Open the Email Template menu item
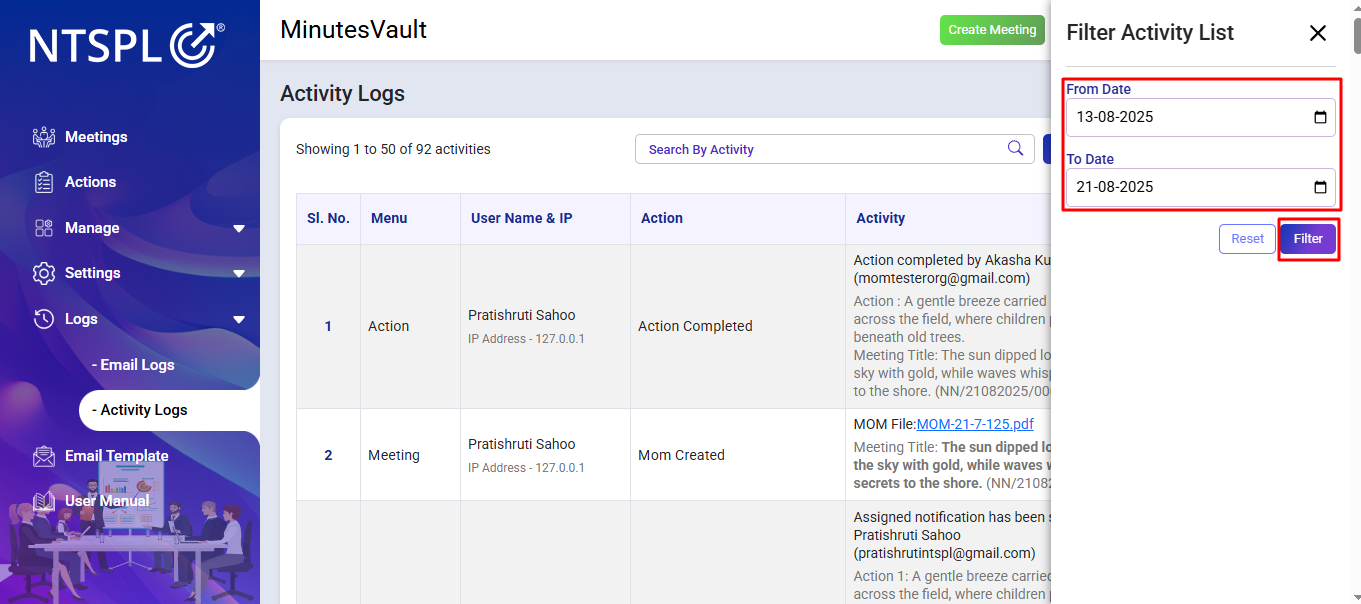Screen dimensions: 1361x604 click(117, 456)
